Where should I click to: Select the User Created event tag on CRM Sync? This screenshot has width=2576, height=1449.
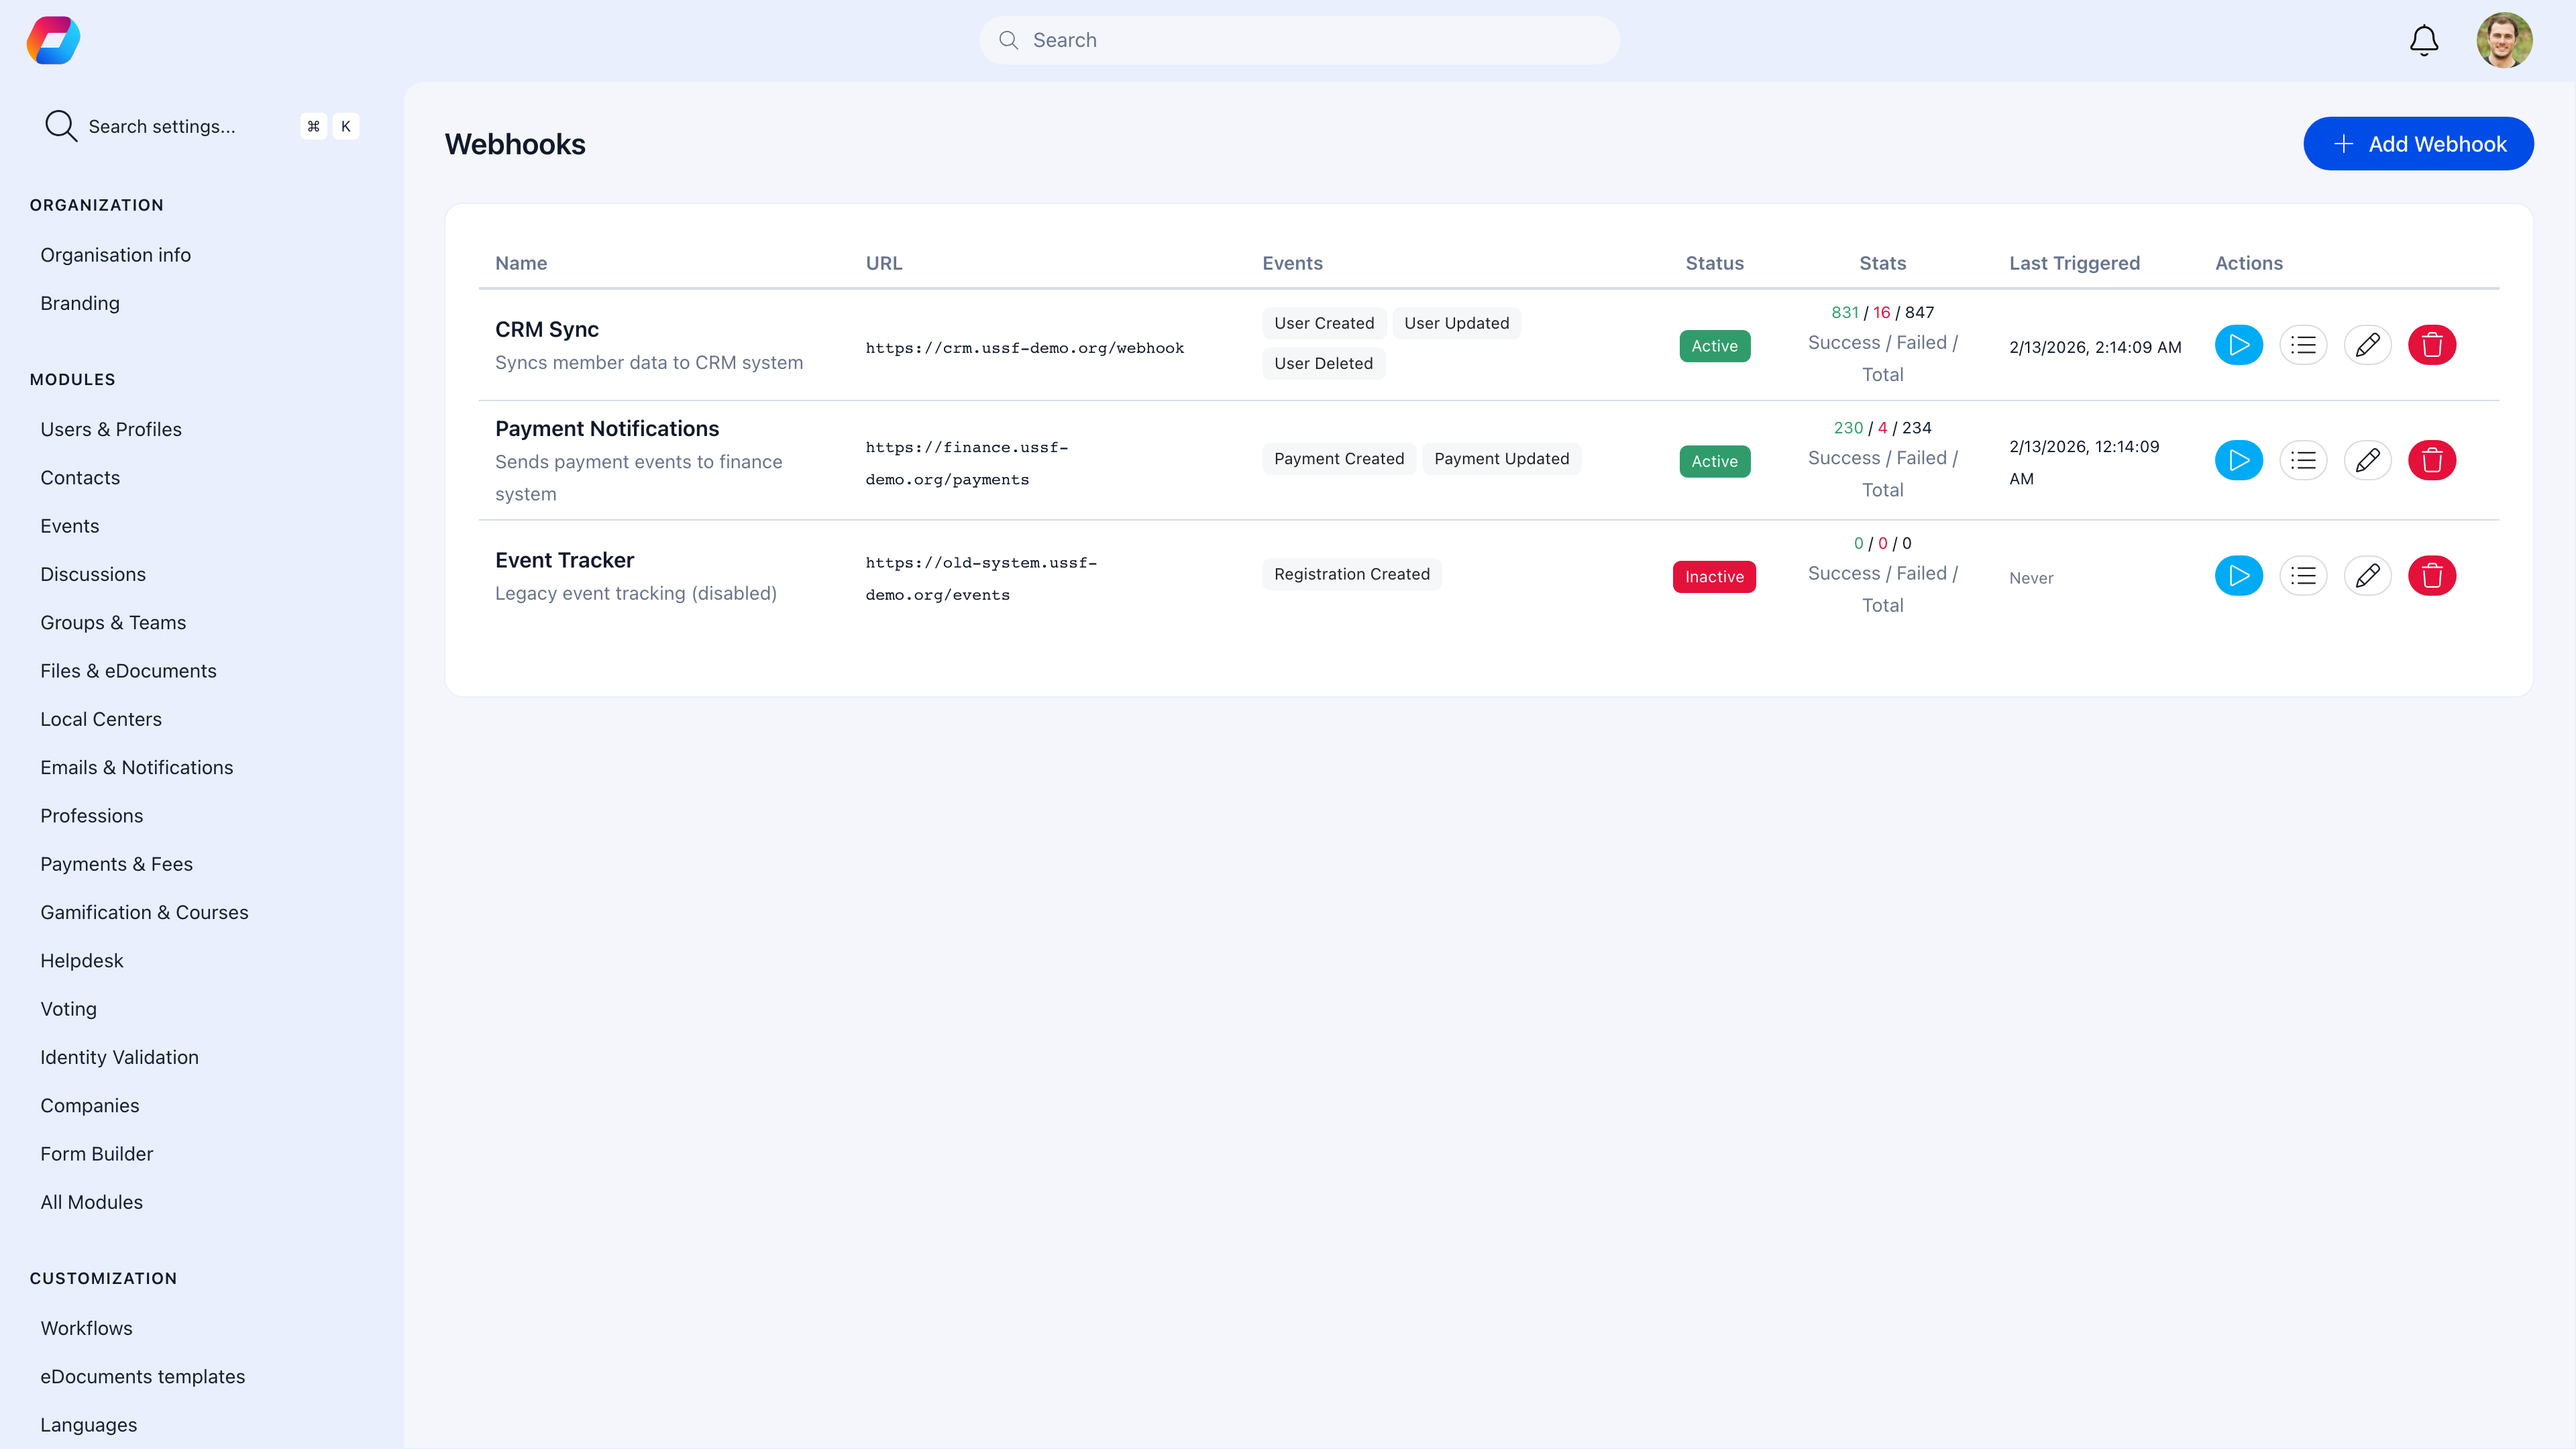1323,322
